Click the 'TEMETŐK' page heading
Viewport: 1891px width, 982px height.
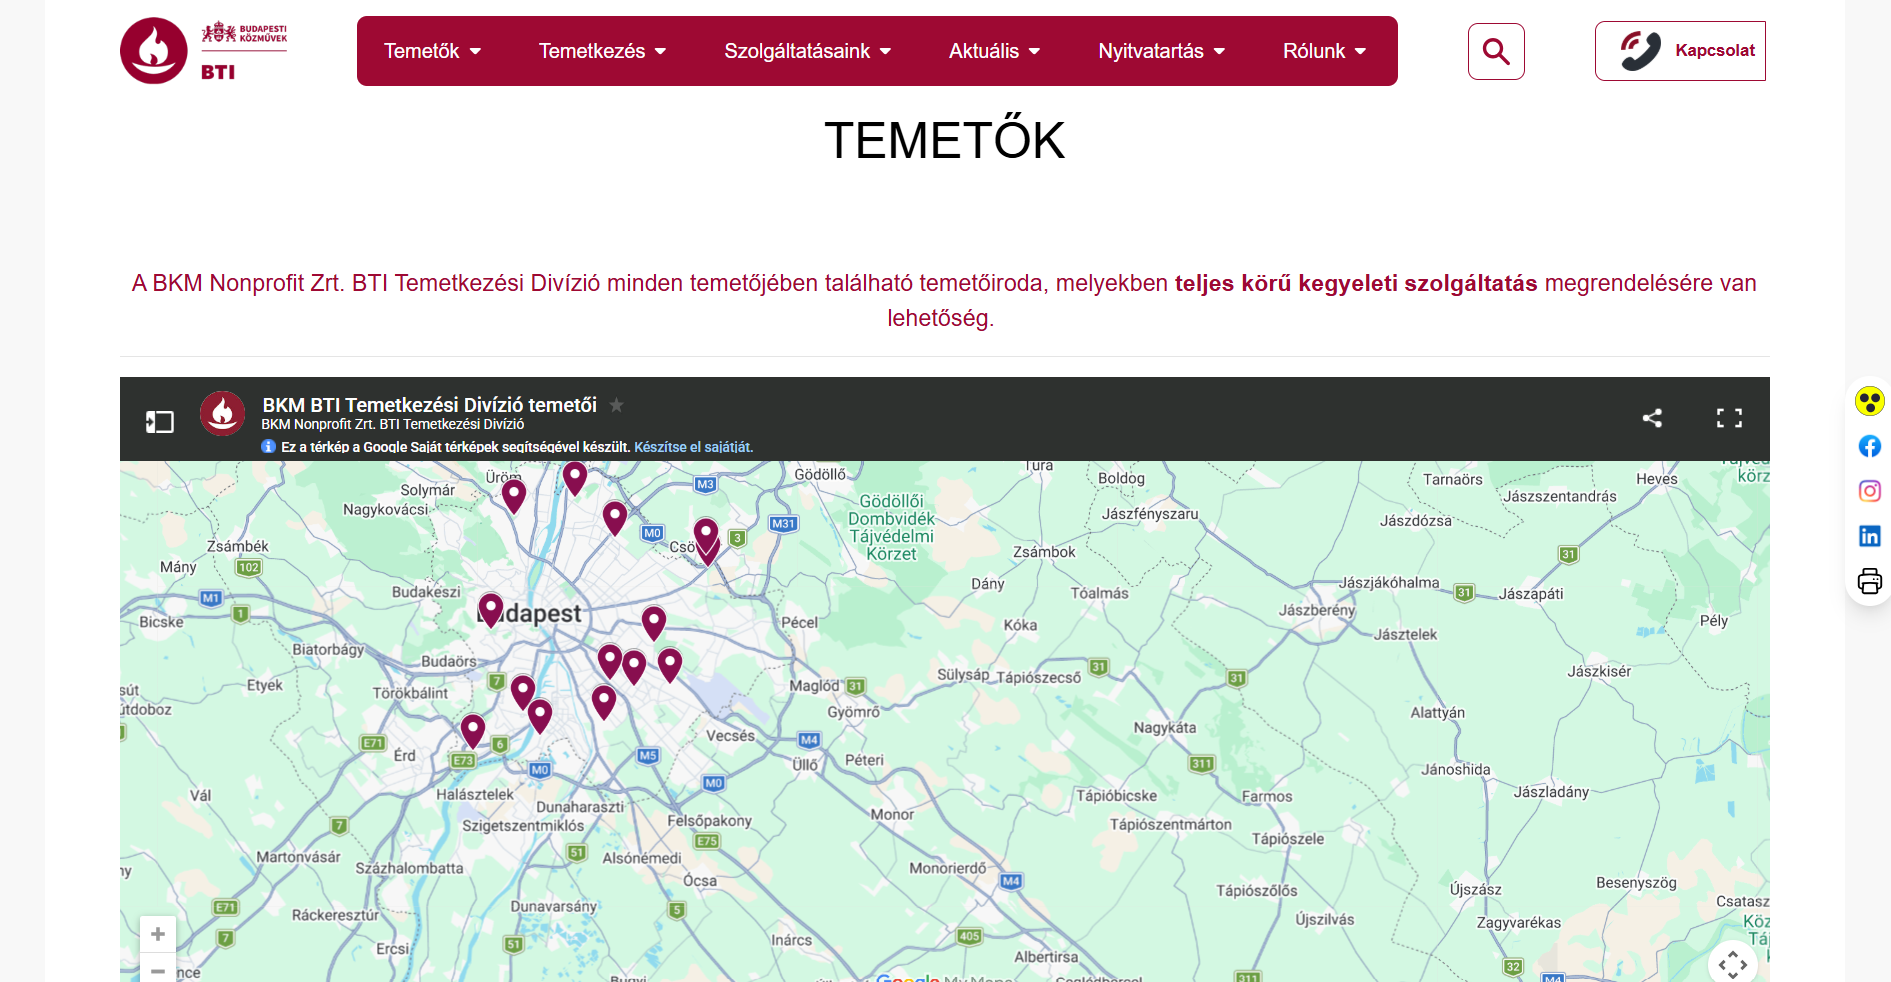945,140
